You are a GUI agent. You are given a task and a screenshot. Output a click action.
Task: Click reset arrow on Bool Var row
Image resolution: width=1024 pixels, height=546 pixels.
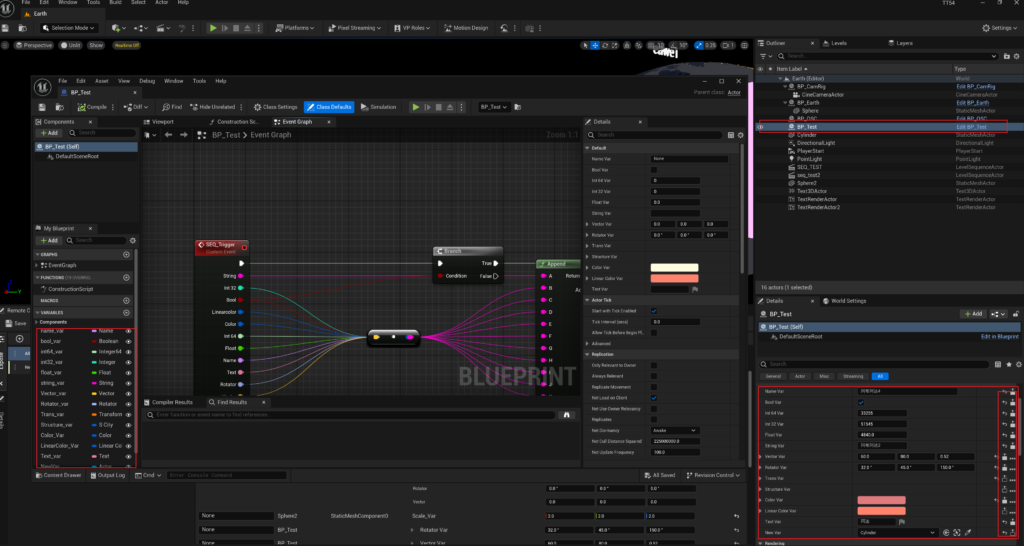coord(1004,402)
